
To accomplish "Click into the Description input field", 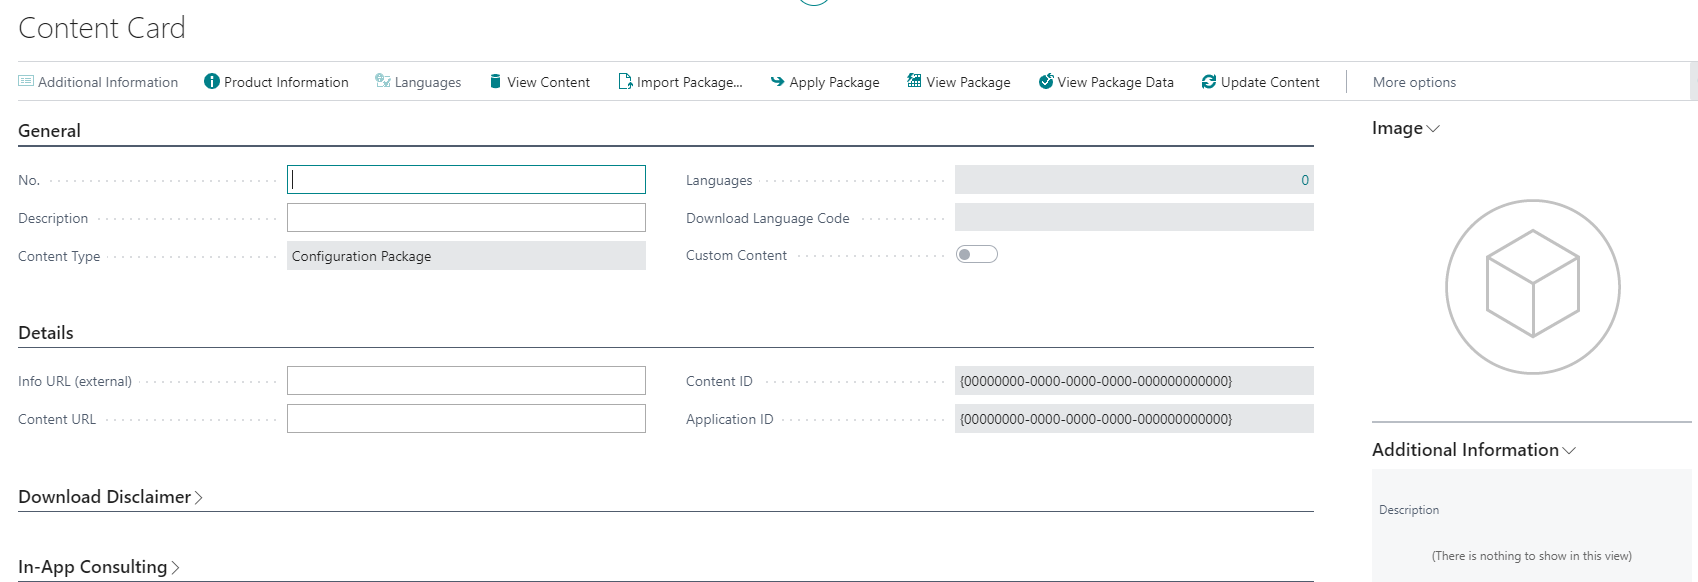I will (x=466, y=218).
